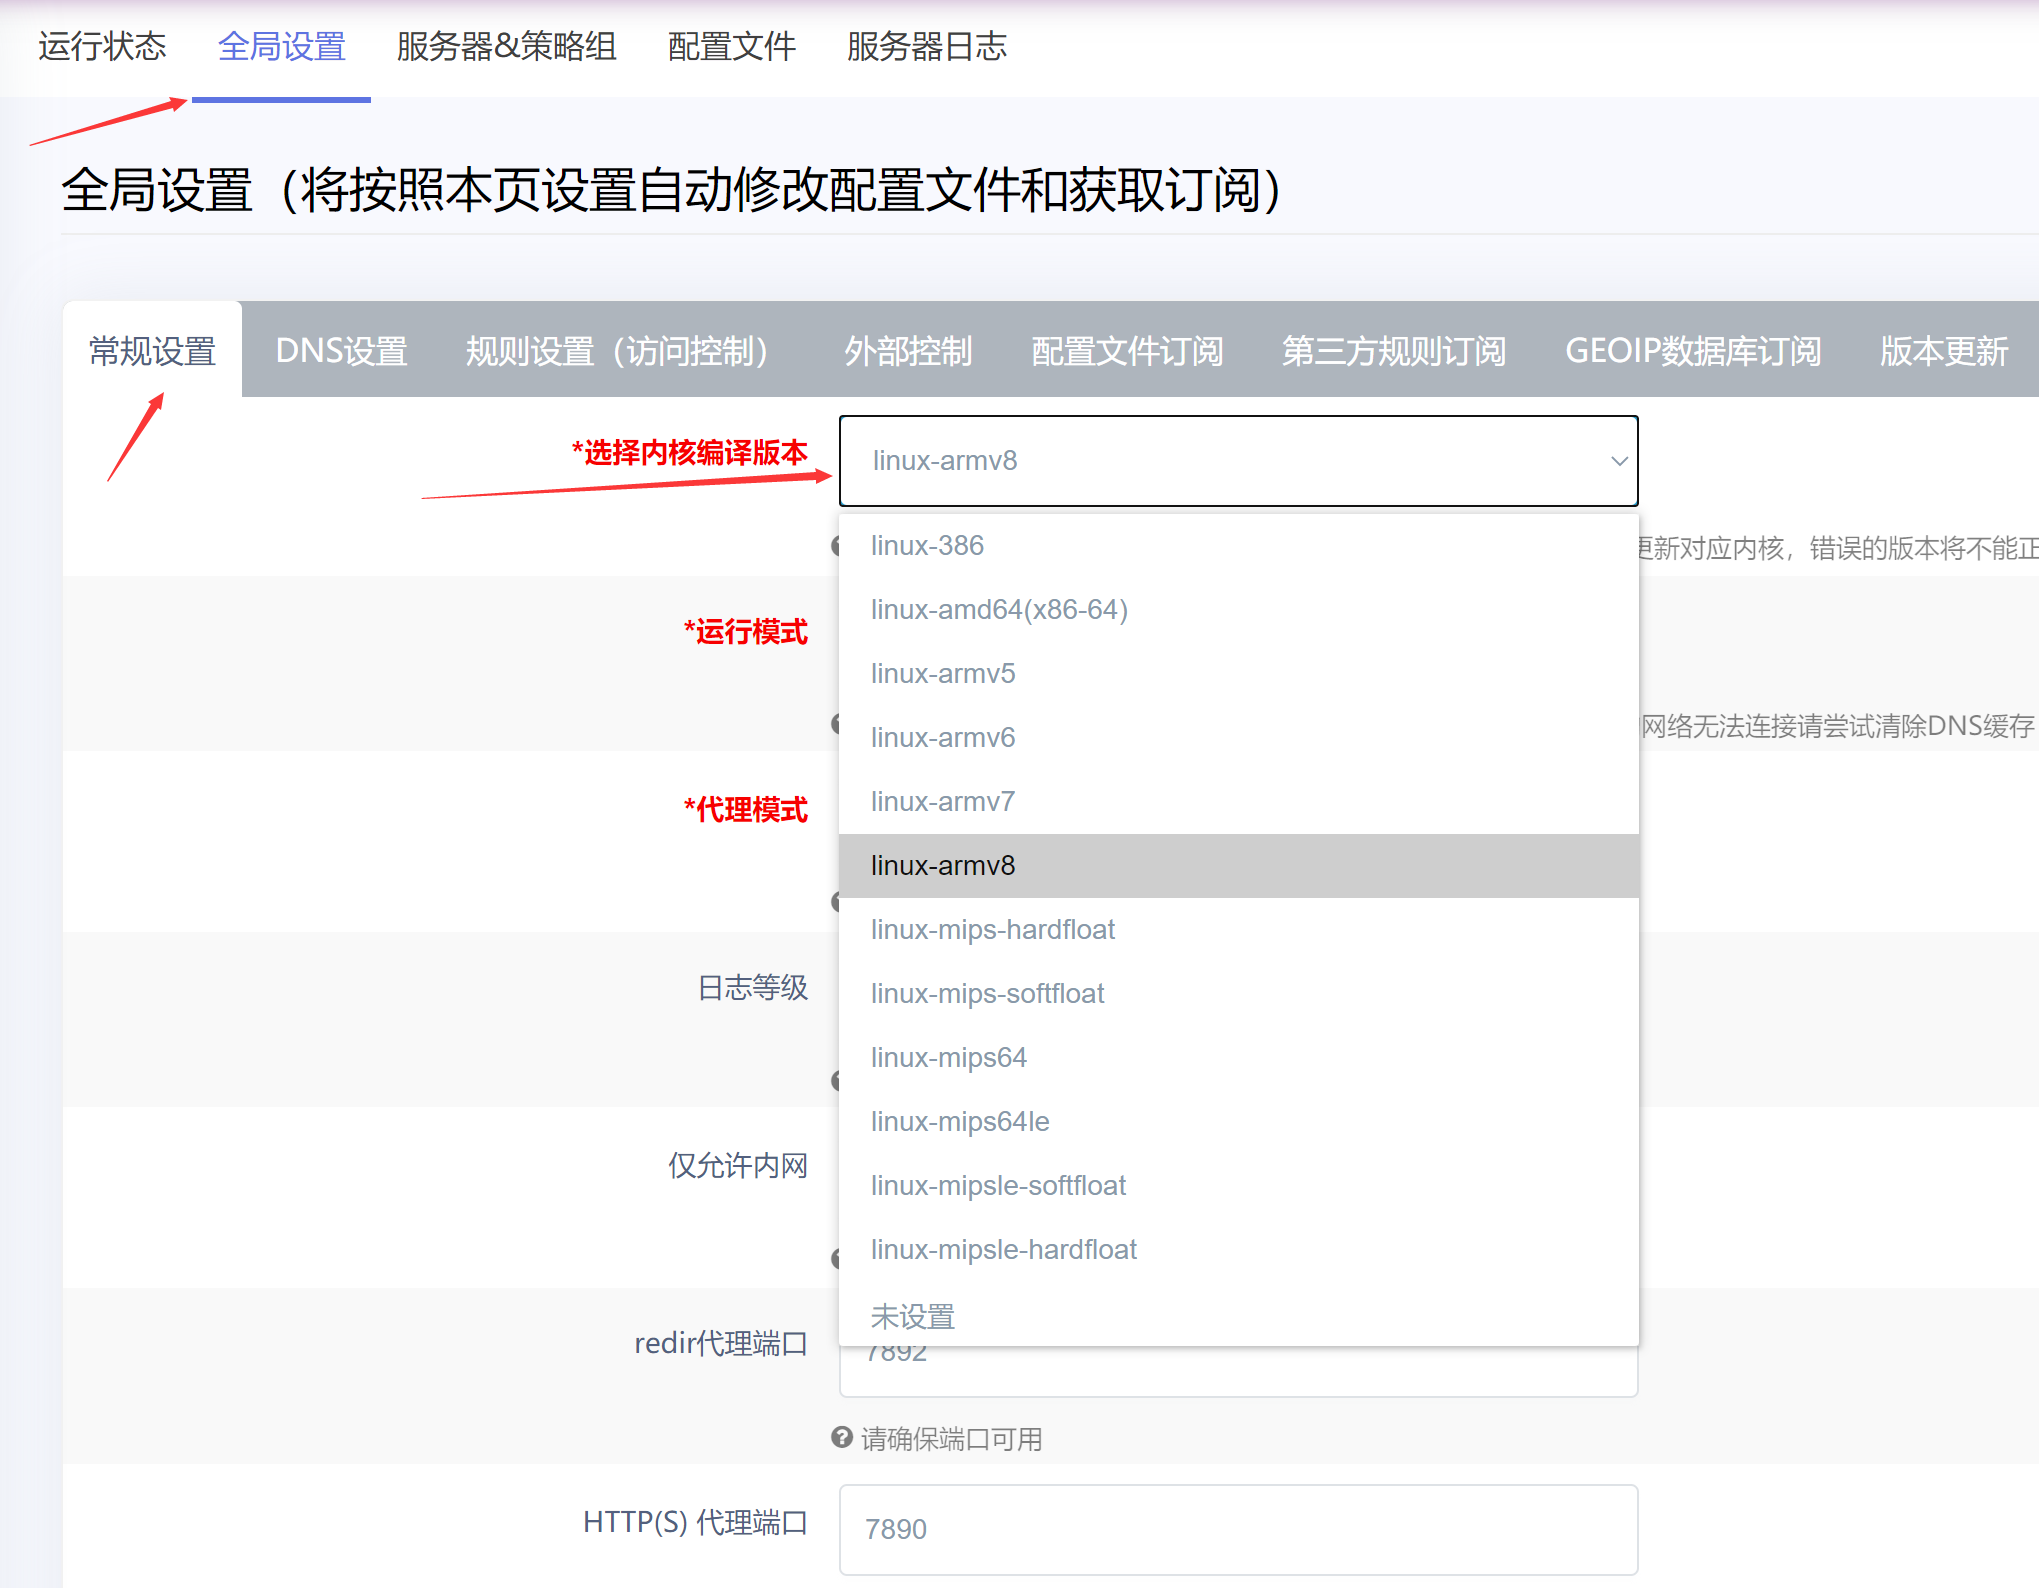Screen dimensions: 2039x1588
Task: Pick linux-mips64le from the list
Action: (959, 1122)
